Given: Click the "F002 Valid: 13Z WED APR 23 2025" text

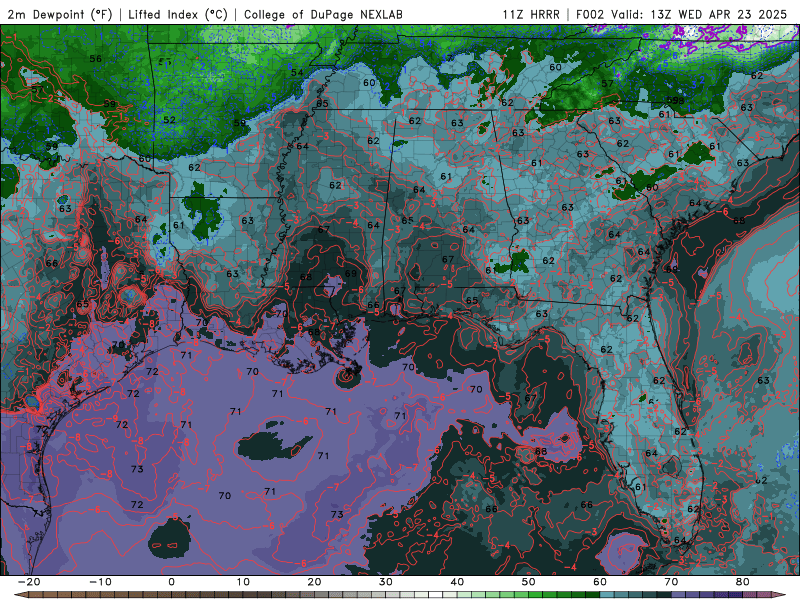Looking at the screenshot, I should [x=681, y=14].
